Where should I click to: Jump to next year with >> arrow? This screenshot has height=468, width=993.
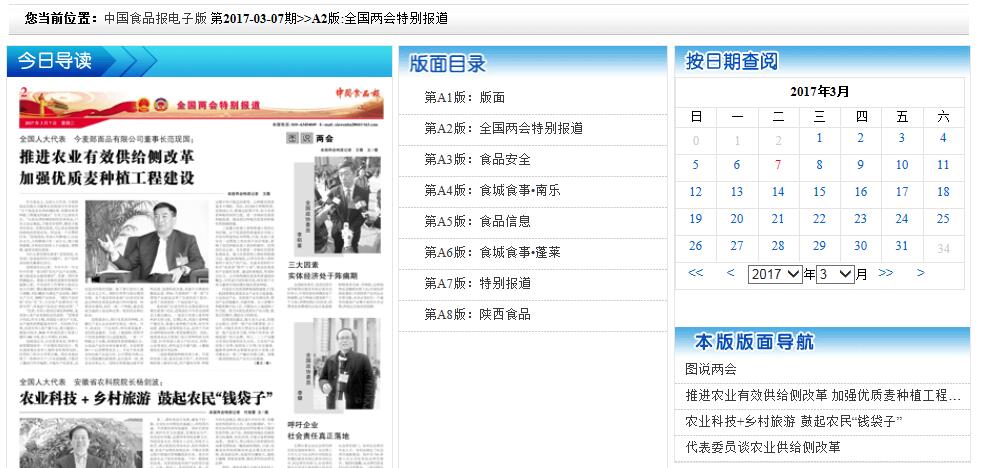(885, 273)
